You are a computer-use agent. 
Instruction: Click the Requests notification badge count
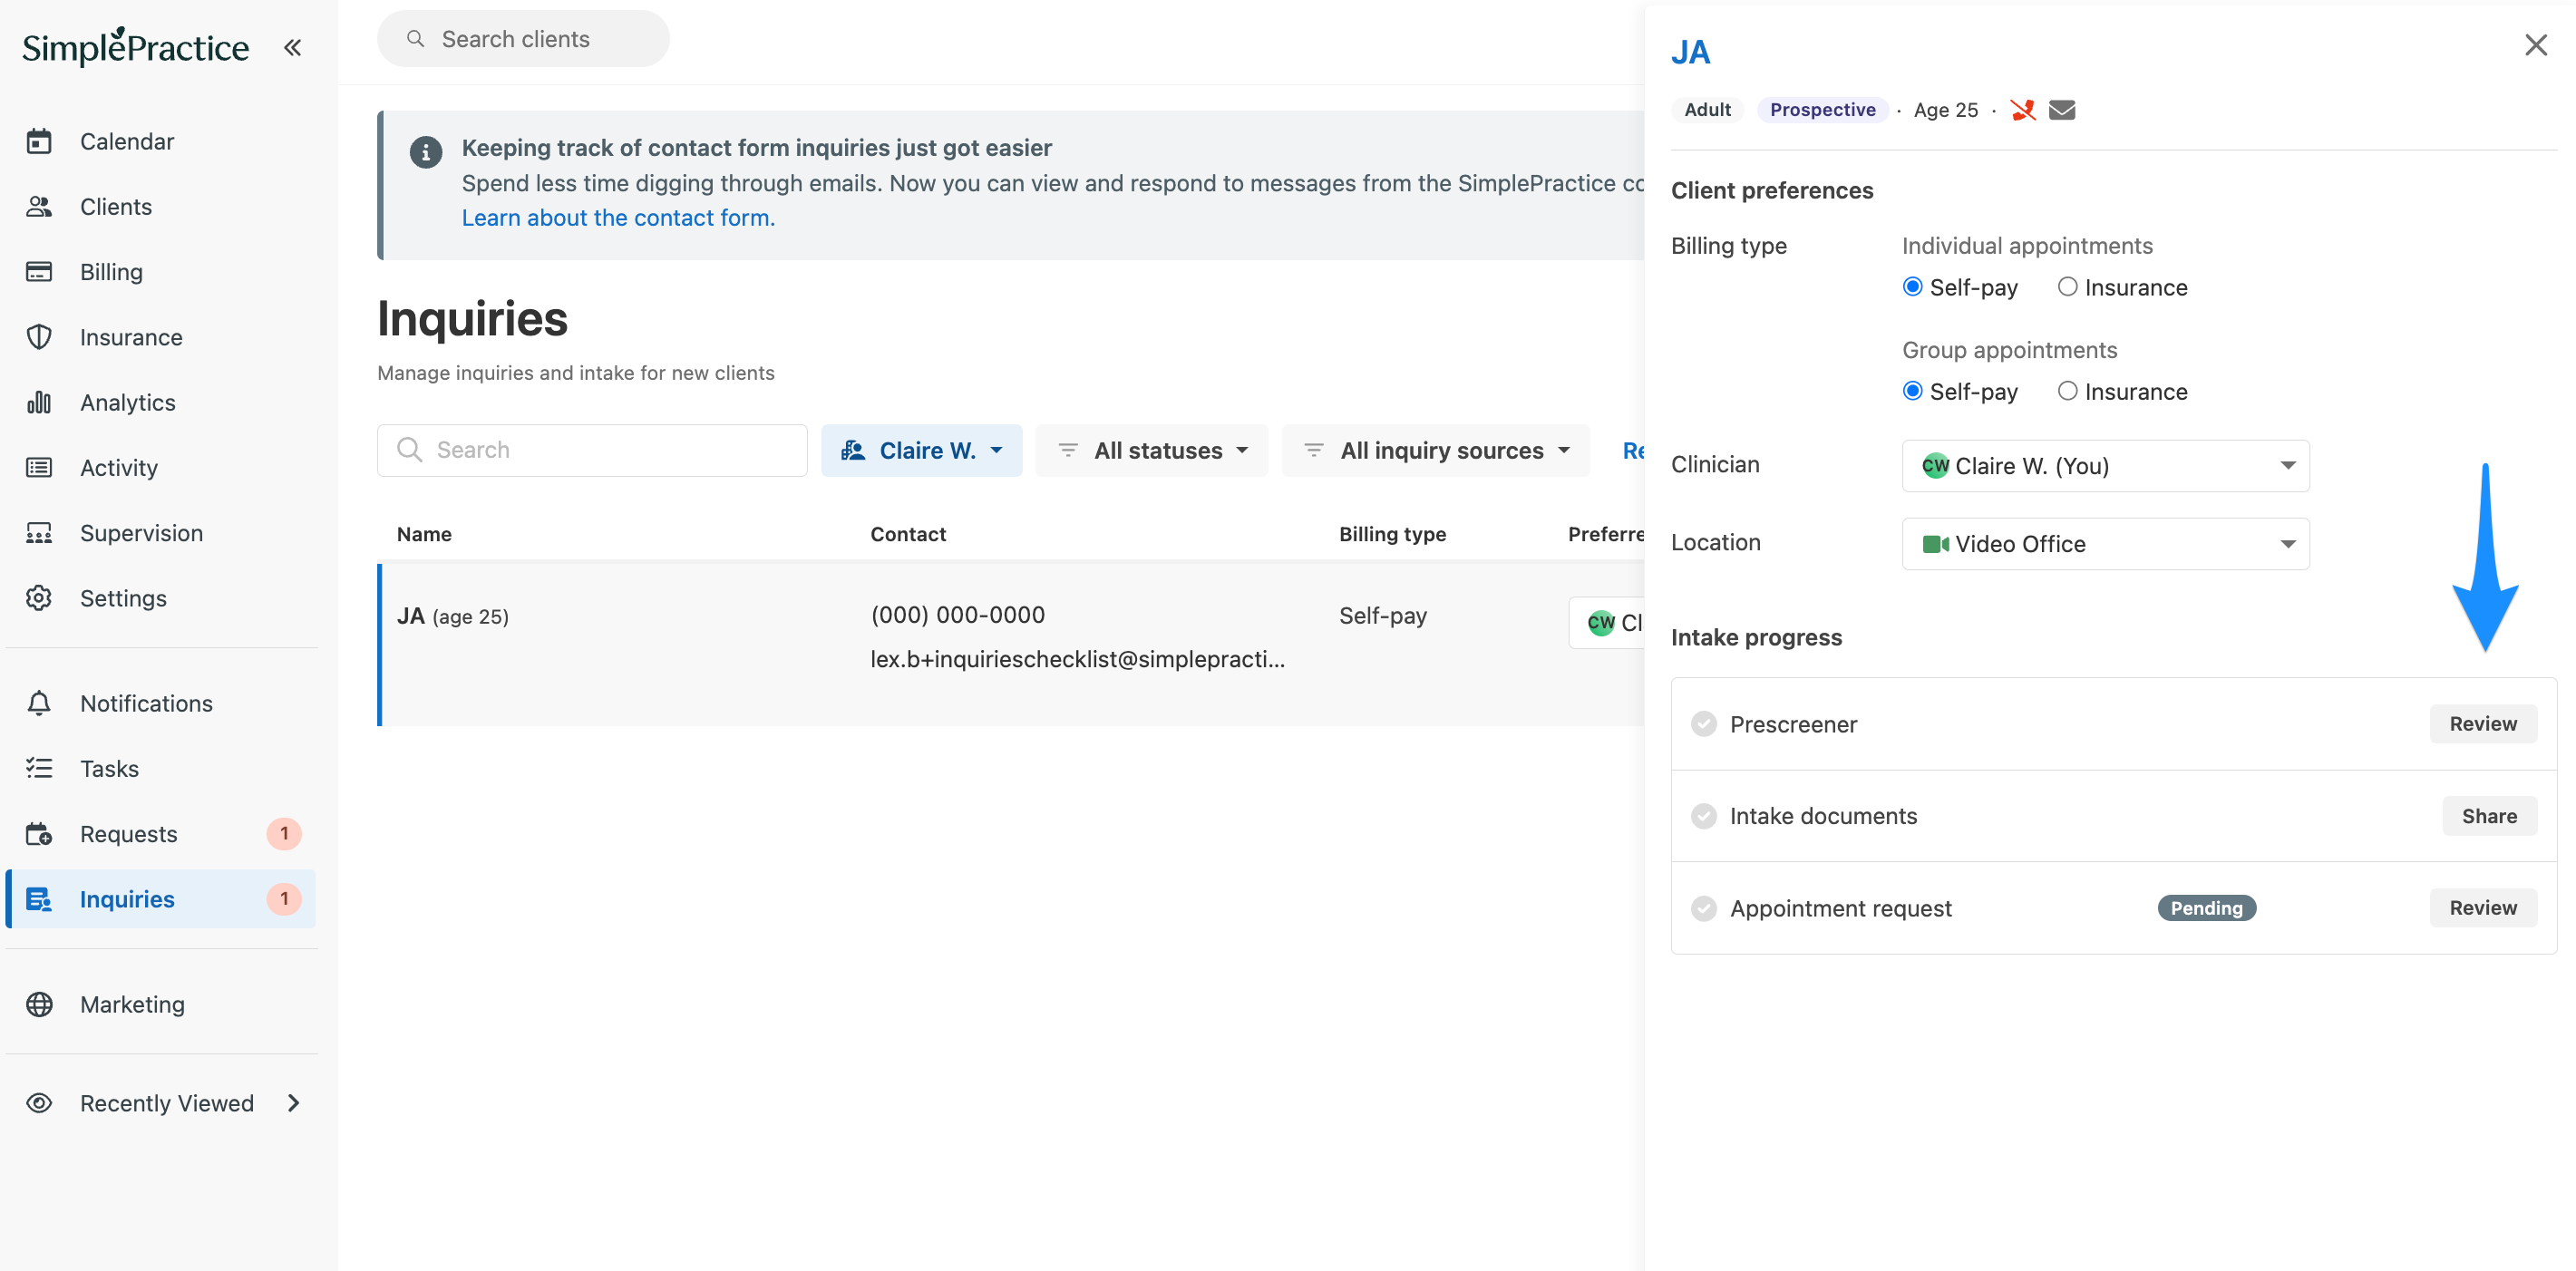coord(284,833)
